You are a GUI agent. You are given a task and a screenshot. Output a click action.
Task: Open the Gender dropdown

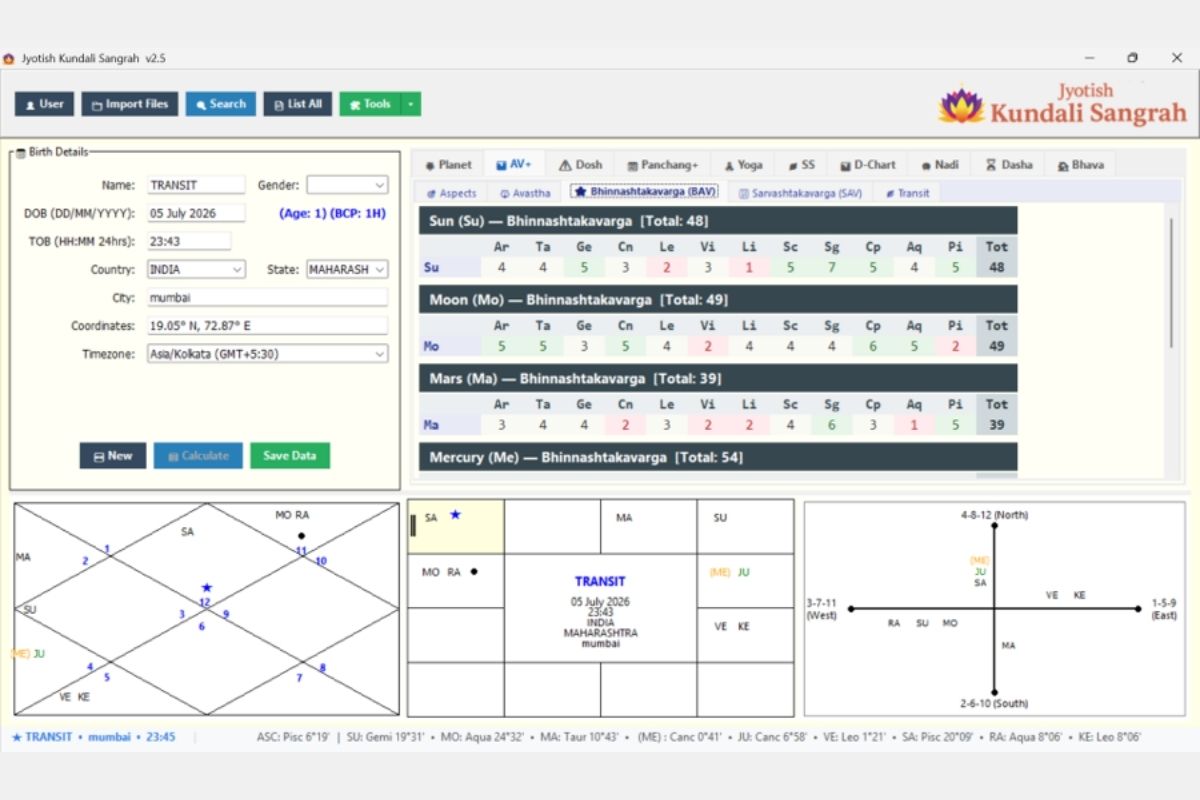coord(347,185)
